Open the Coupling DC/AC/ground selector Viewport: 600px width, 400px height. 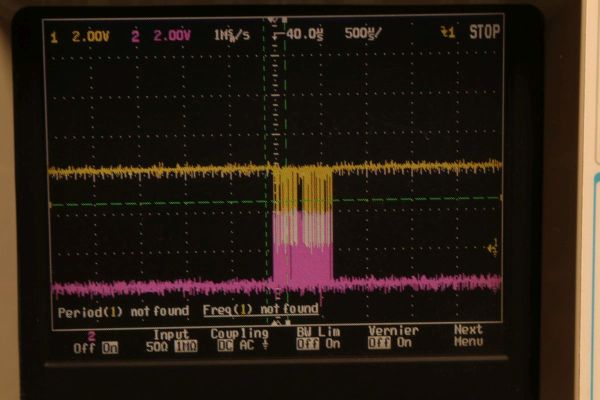click(240, 342)
